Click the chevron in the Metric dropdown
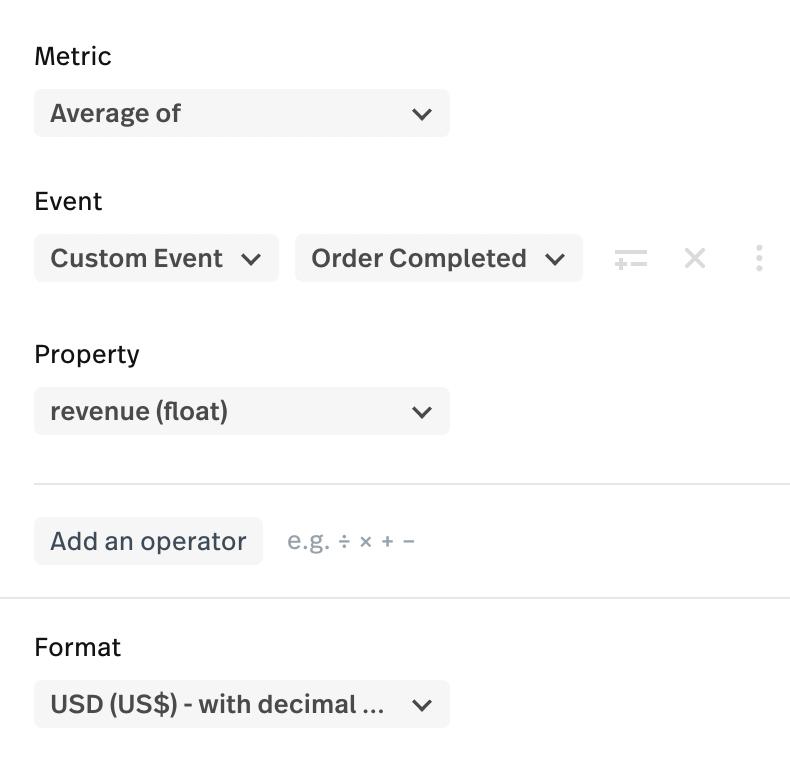Screen dimensions: 790x758 point(422,114)
